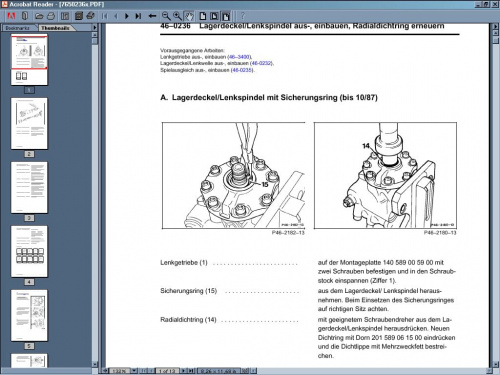
Task: Go to last page via status bar
Action: [191, 371]
